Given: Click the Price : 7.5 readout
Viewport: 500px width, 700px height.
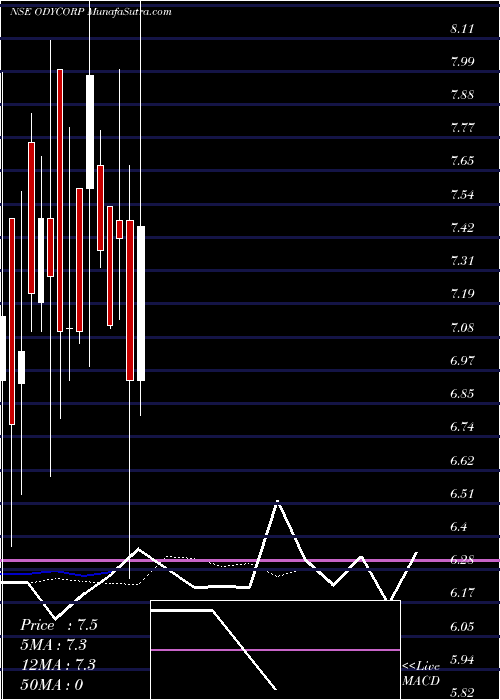Looking at the screenshot, I should click(x=59, y=625).
